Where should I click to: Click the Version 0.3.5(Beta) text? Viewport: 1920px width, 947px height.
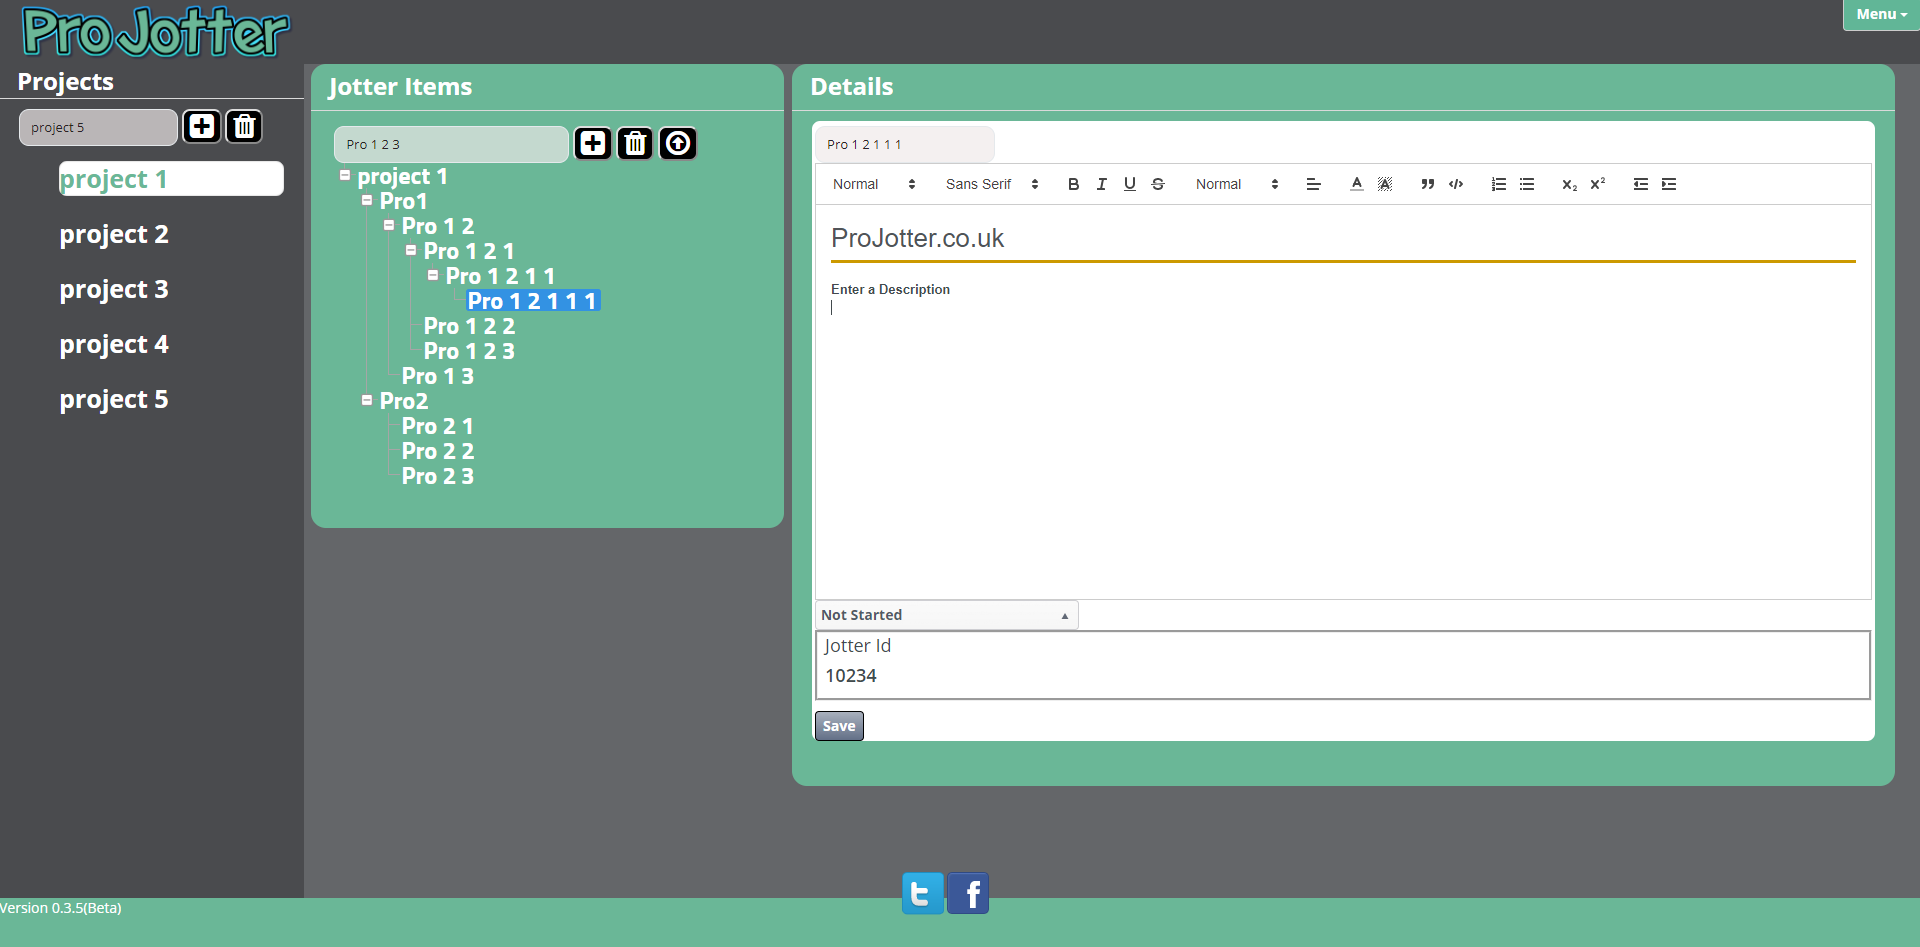pos(61,908)
